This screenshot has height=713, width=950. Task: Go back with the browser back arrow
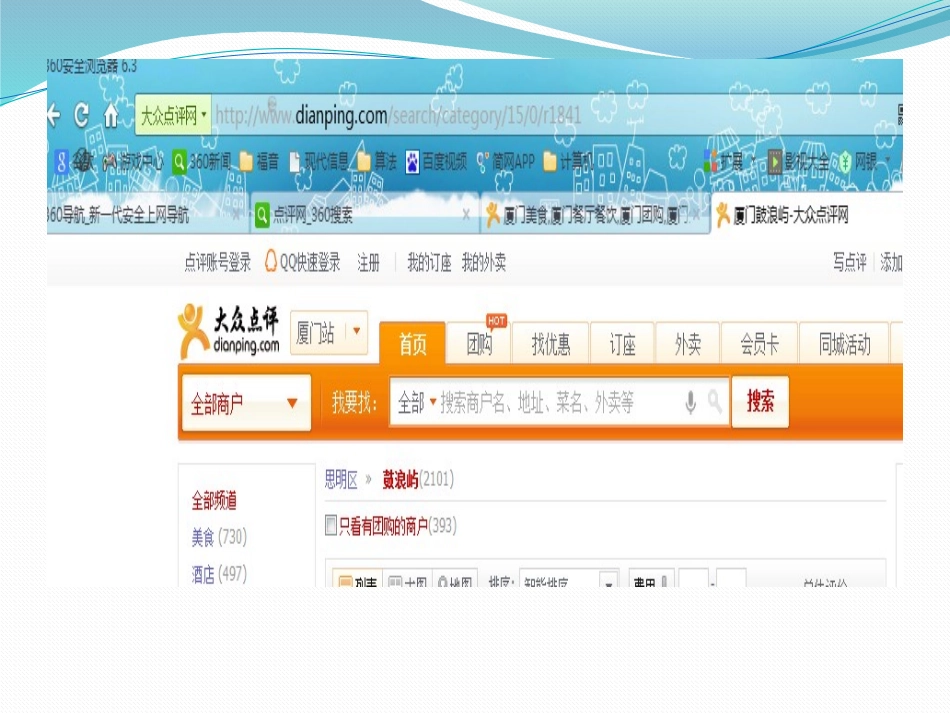click(x=54, y=114)
